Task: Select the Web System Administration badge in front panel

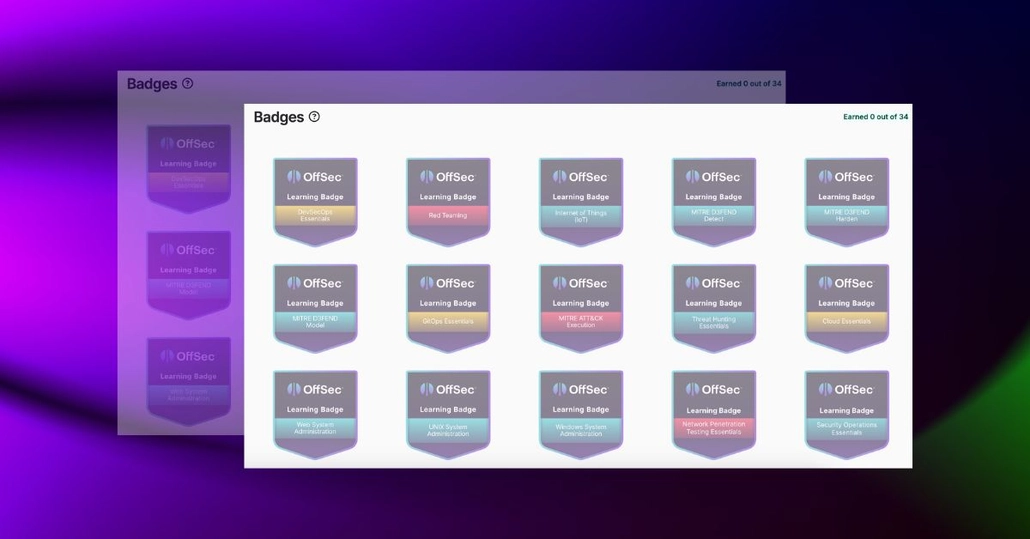Action: tap(315, 414)
